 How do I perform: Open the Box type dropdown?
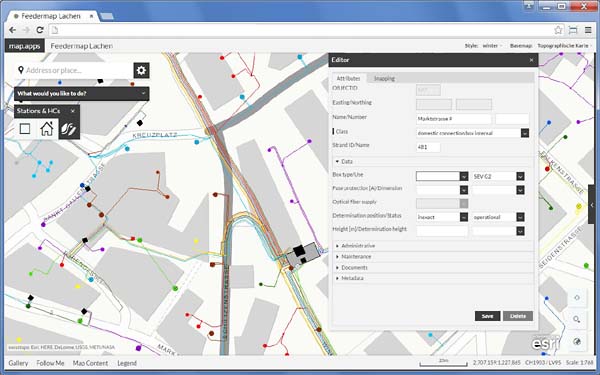464,176
